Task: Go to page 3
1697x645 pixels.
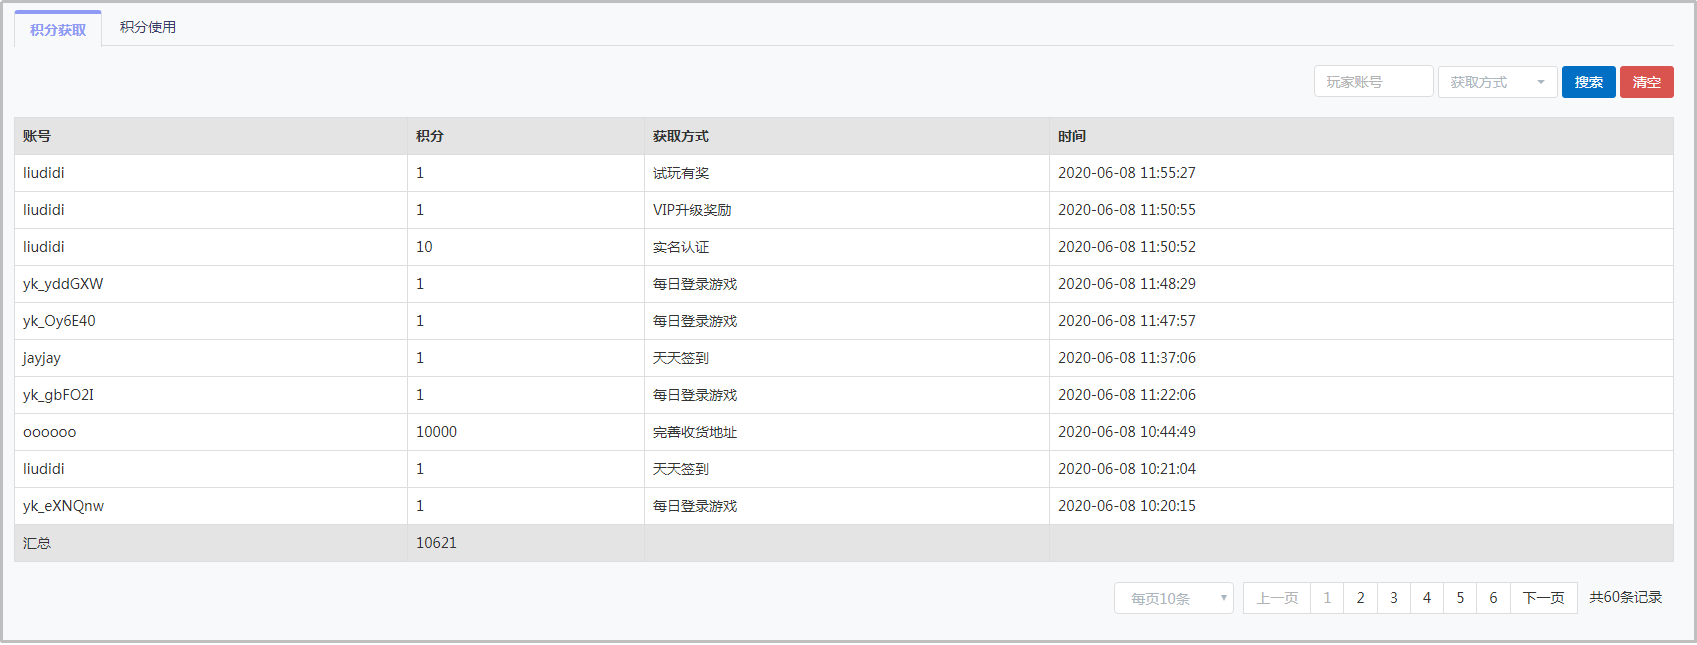Action: (x=1393, y=598)
